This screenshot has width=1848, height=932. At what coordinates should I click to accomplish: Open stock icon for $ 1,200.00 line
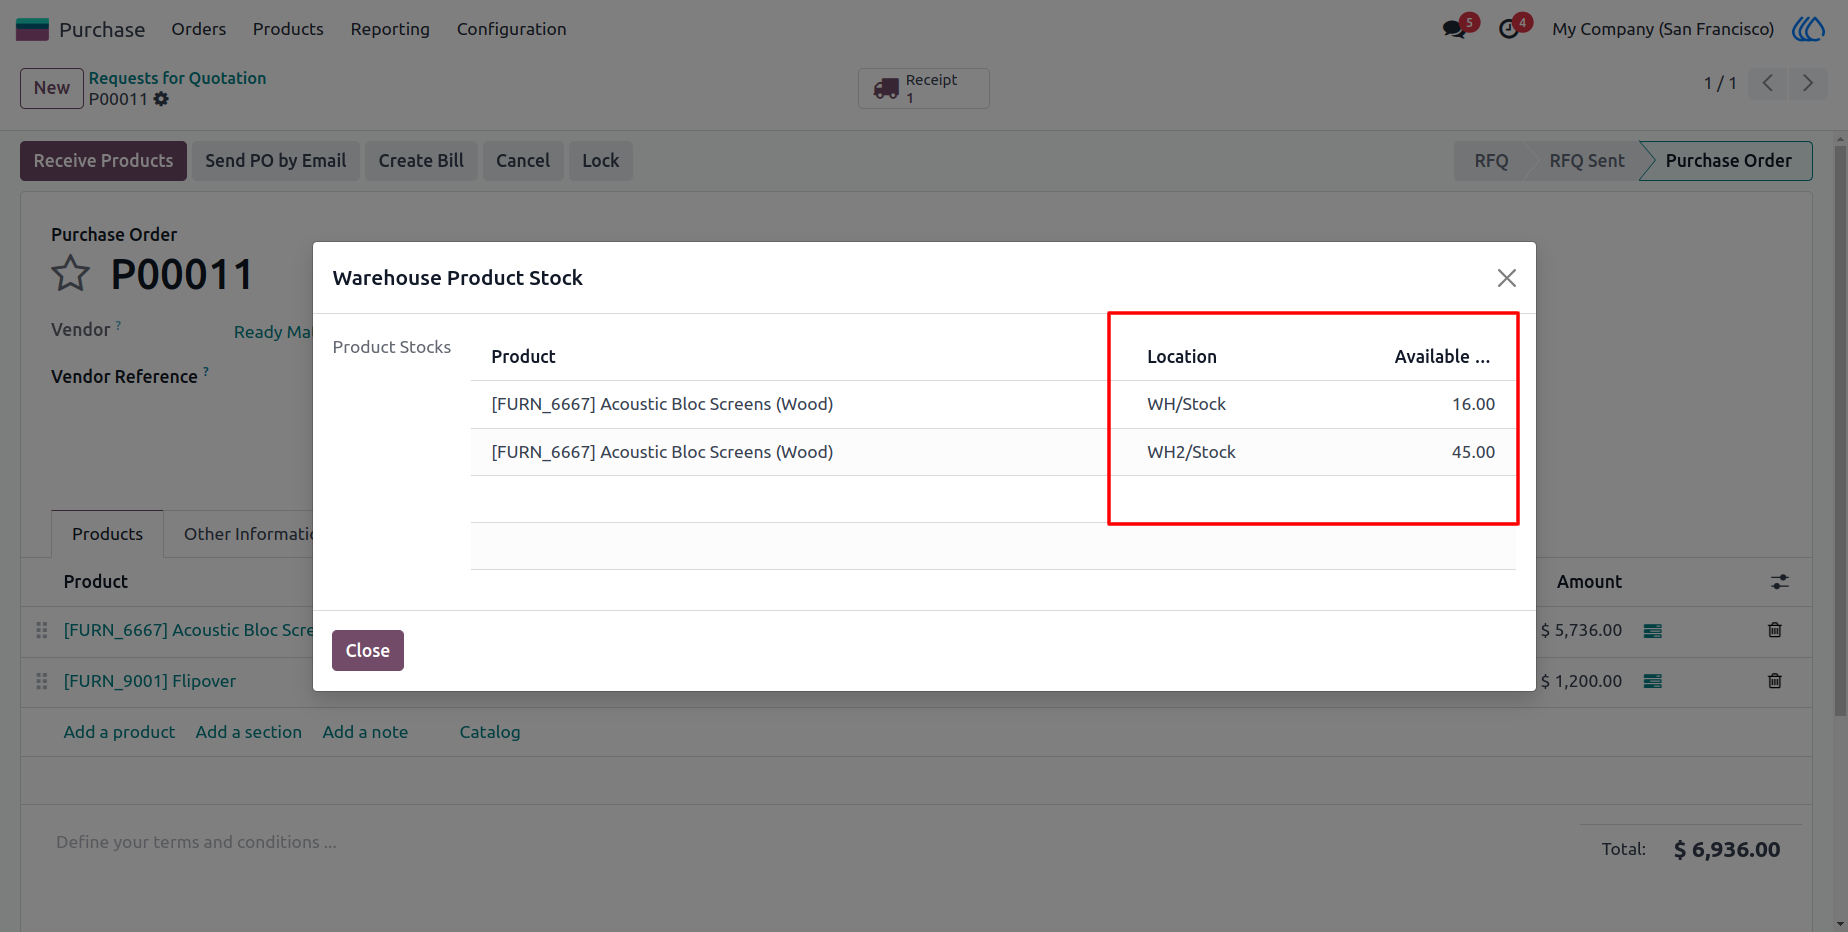[1653, 681]
